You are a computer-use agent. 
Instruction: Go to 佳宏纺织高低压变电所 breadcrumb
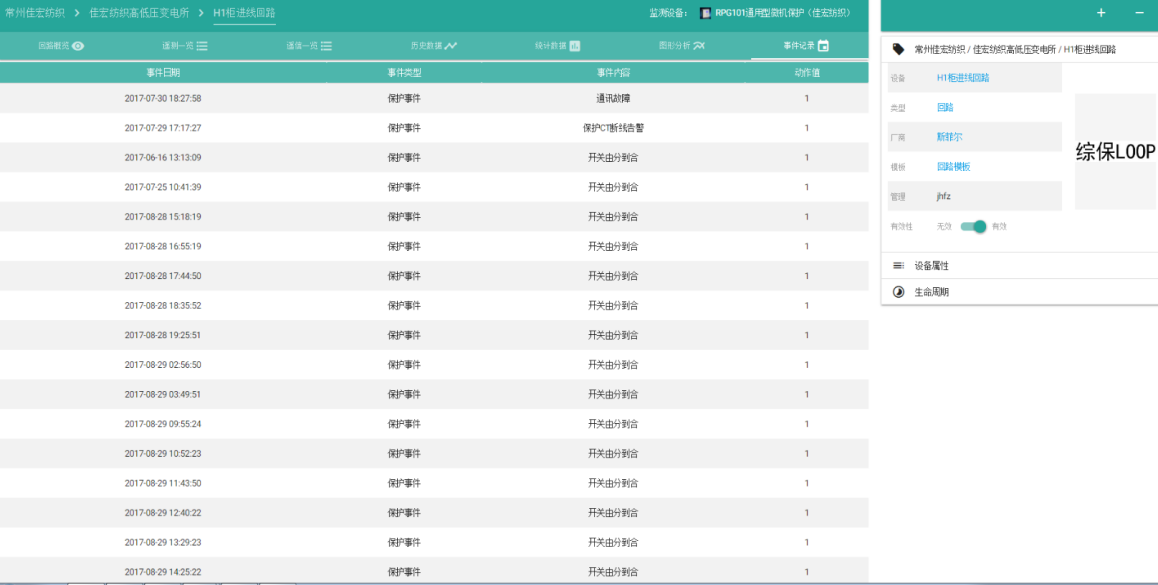[139, 13]
